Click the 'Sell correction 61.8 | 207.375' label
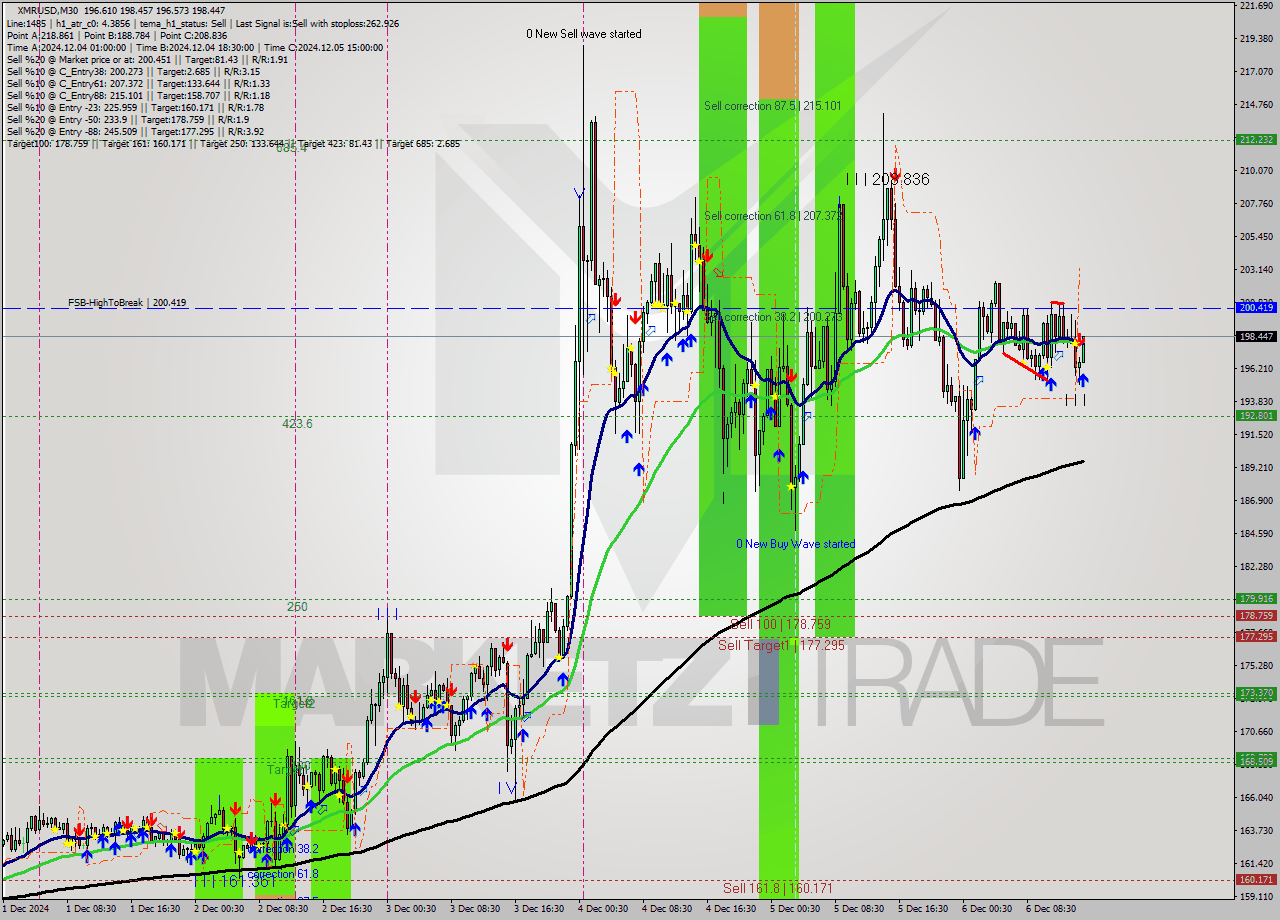Viewport: 1280px width, 920px height. pos(774,216)
